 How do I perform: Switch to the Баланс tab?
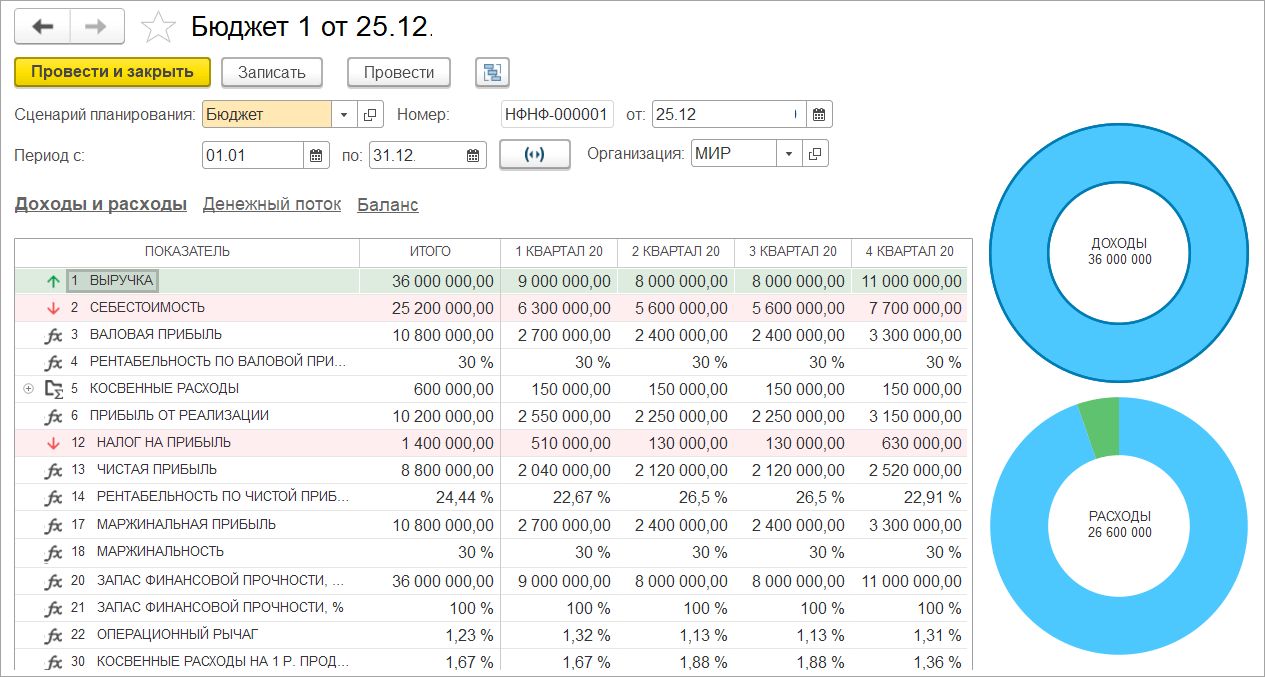coord(387,204)
